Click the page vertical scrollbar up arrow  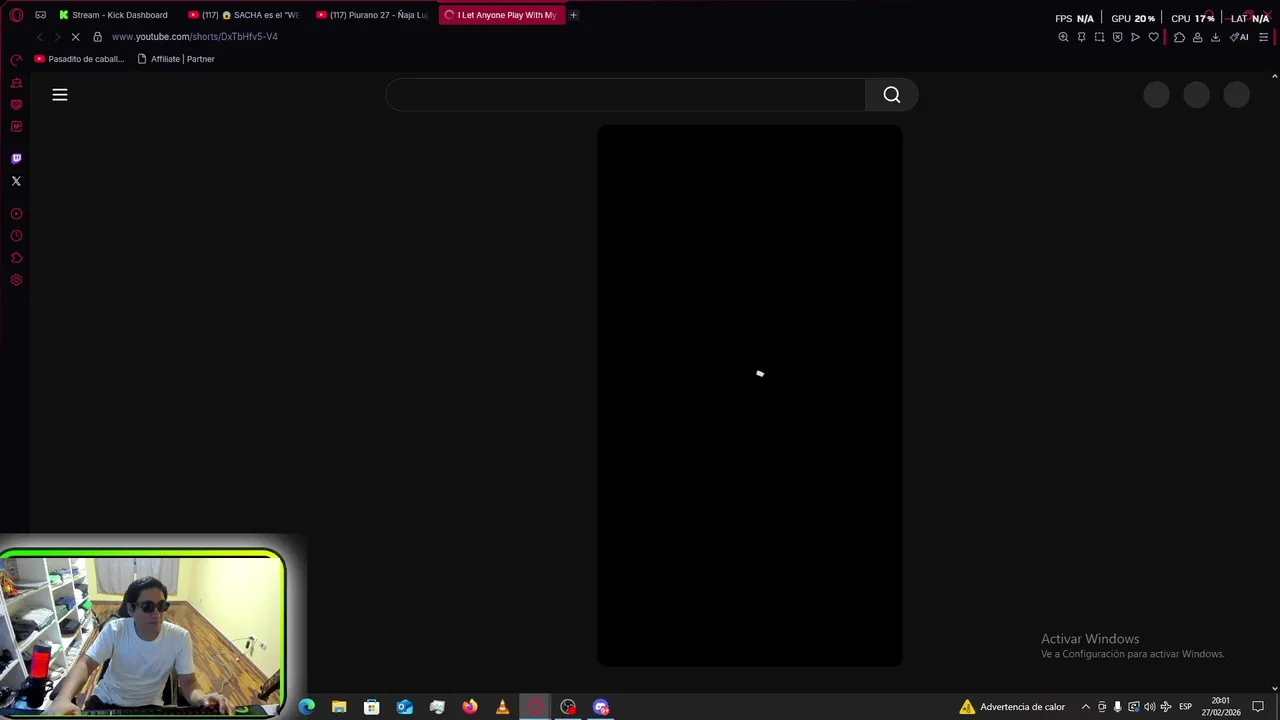tap(1274, 76)
